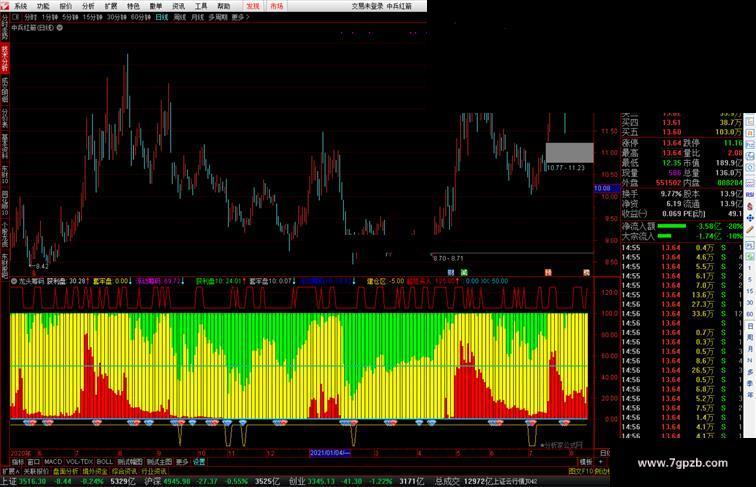Switch to 60分钟 period
The image size is (756, 487).
point(141,17)
